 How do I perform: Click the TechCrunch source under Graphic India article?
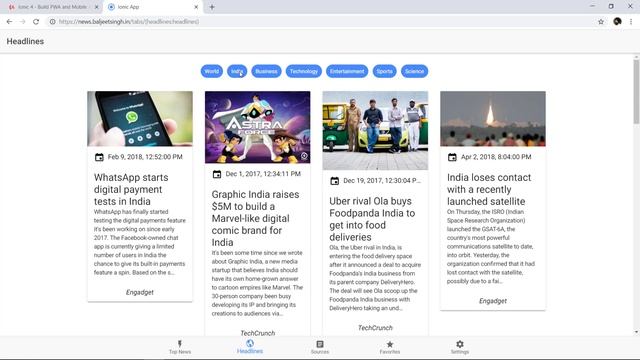[x=258, y=333]
